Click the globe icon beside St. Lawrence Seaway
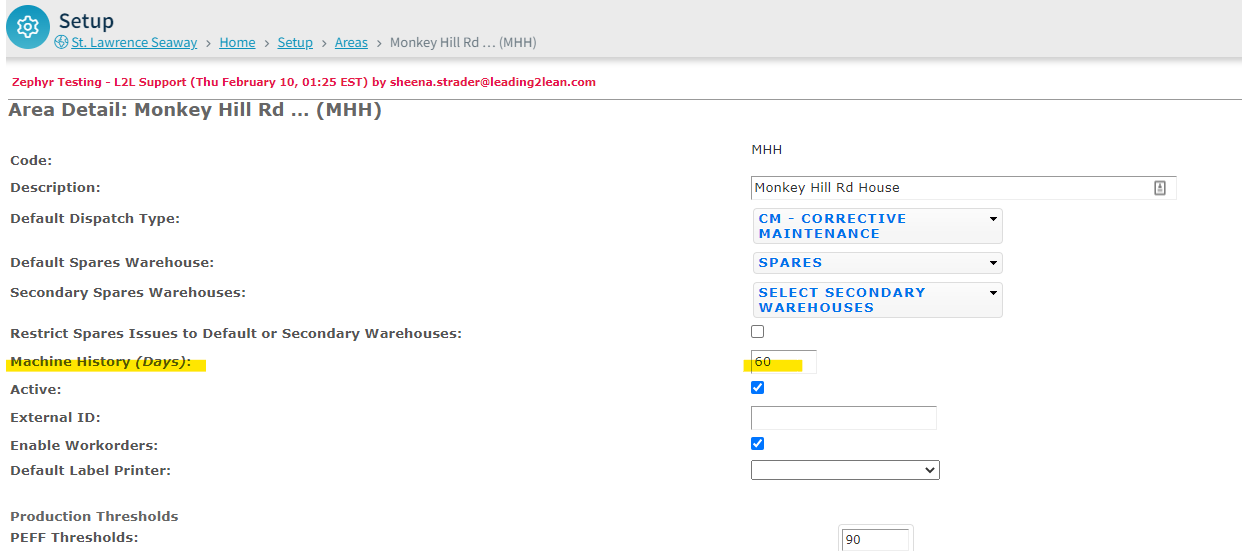Viewport: 1242px width, 551px height. click(61, 42)
